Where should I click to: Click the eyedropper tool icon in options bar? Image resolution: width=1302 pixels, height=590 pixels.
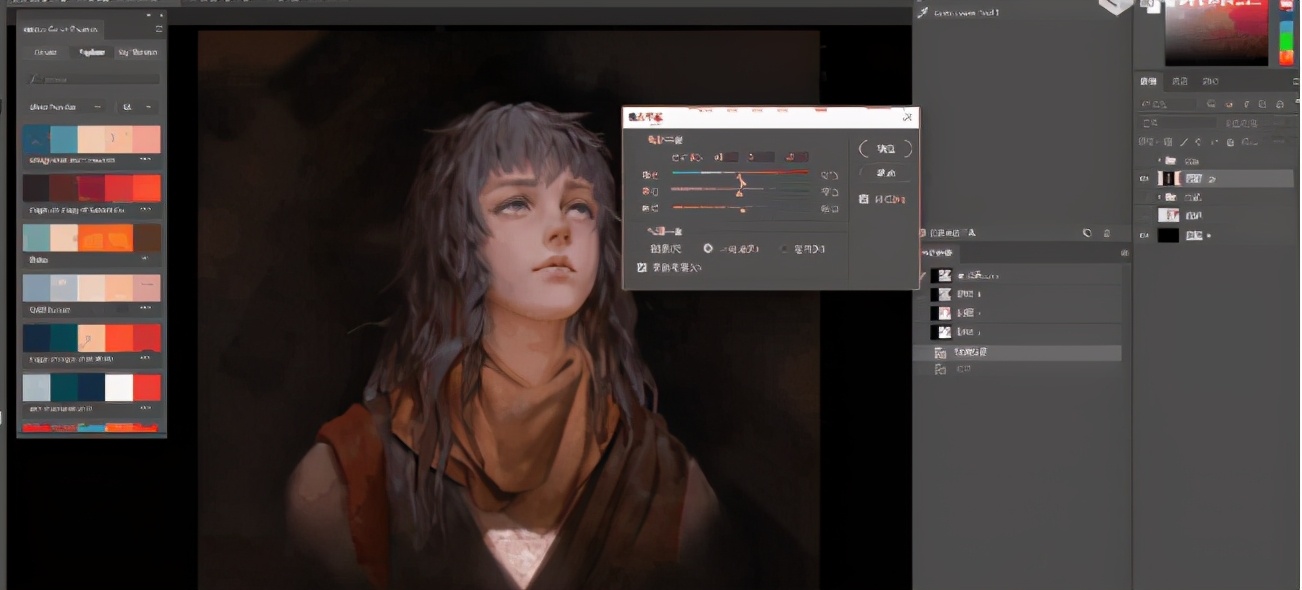click(922, 13)
